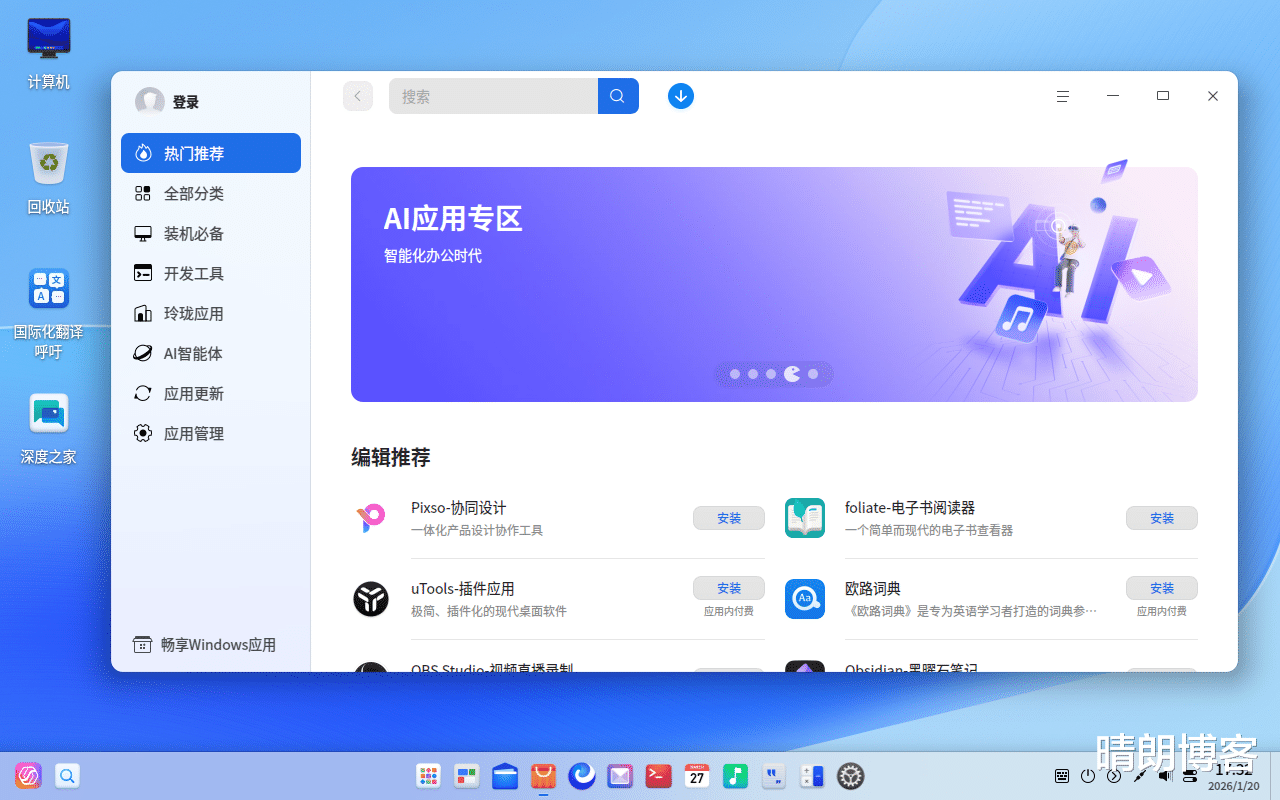The height and width of the screenshot is (800, 1280).
Task: Go to 全部分类 in the sidebar
Action: pos(211,193)
